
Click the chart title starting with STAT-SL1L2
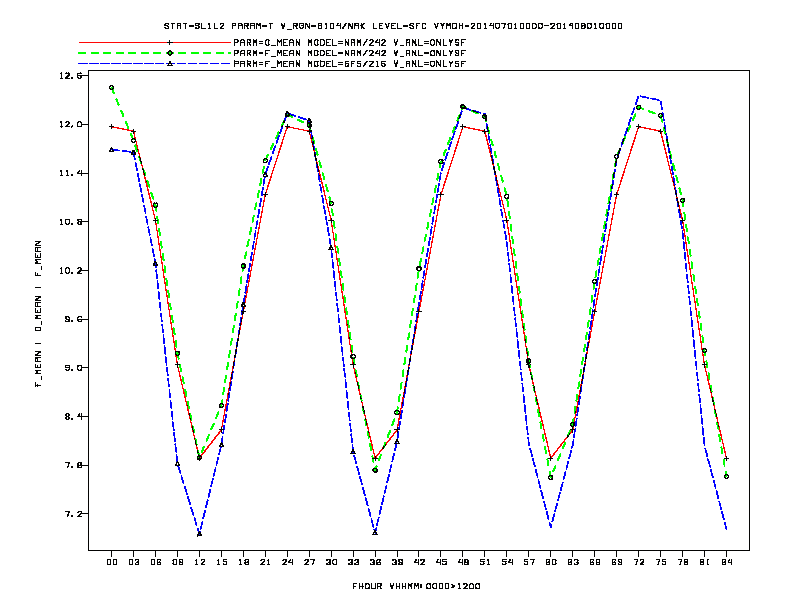[393, 26]
